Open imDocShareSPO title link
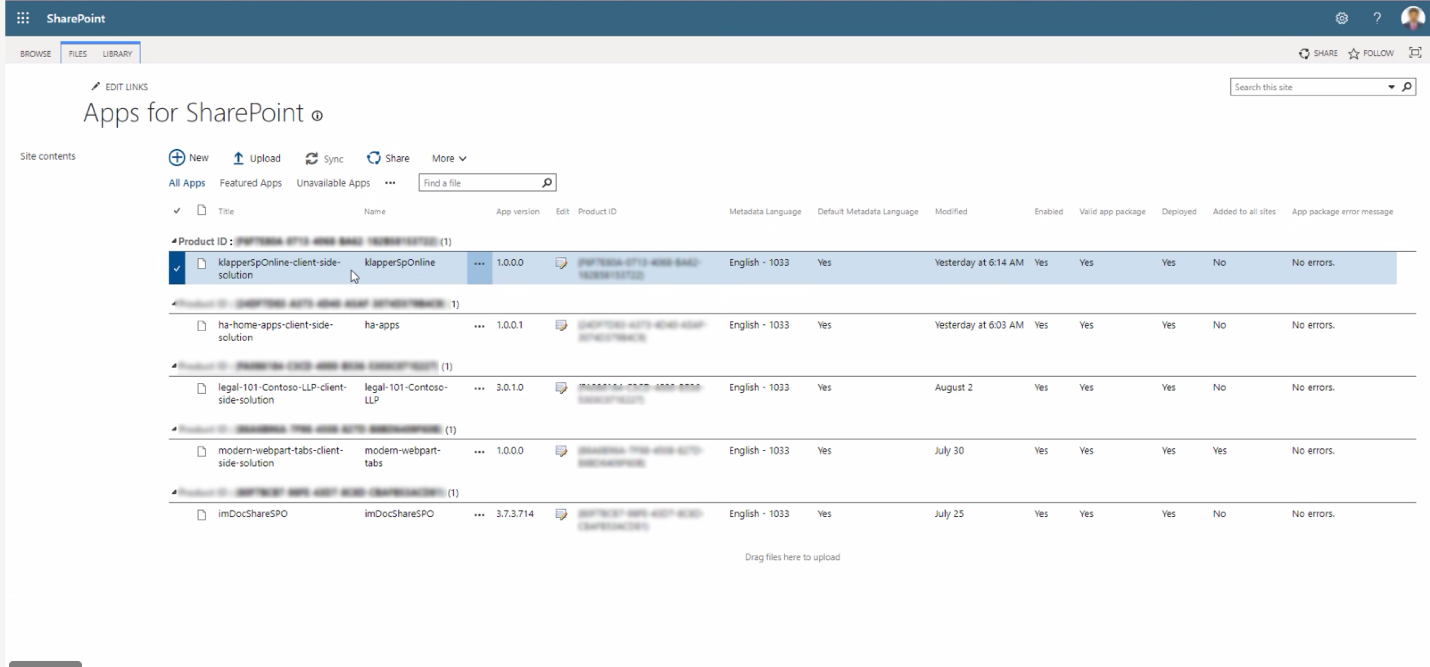 click(x=253, y=514)
